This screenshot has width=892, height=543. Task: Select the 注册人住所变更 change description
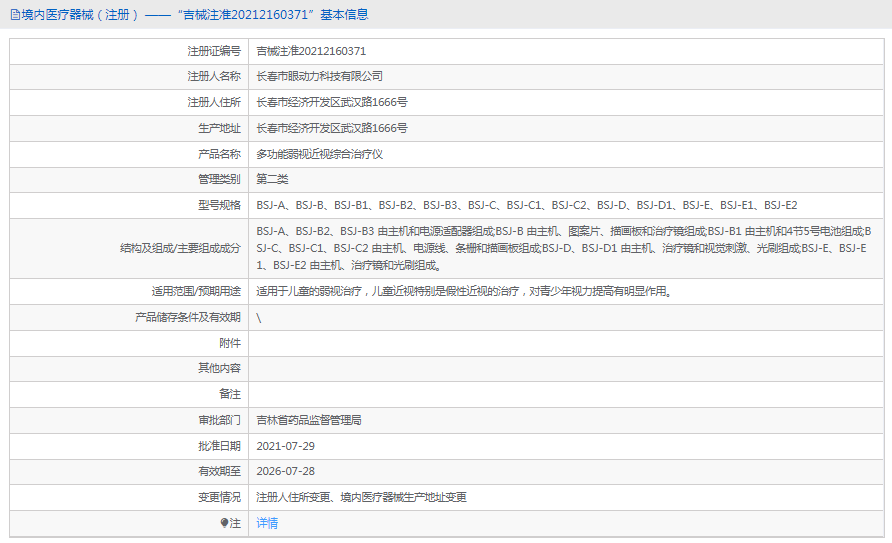pyautogui.click(x=361, y=498)
